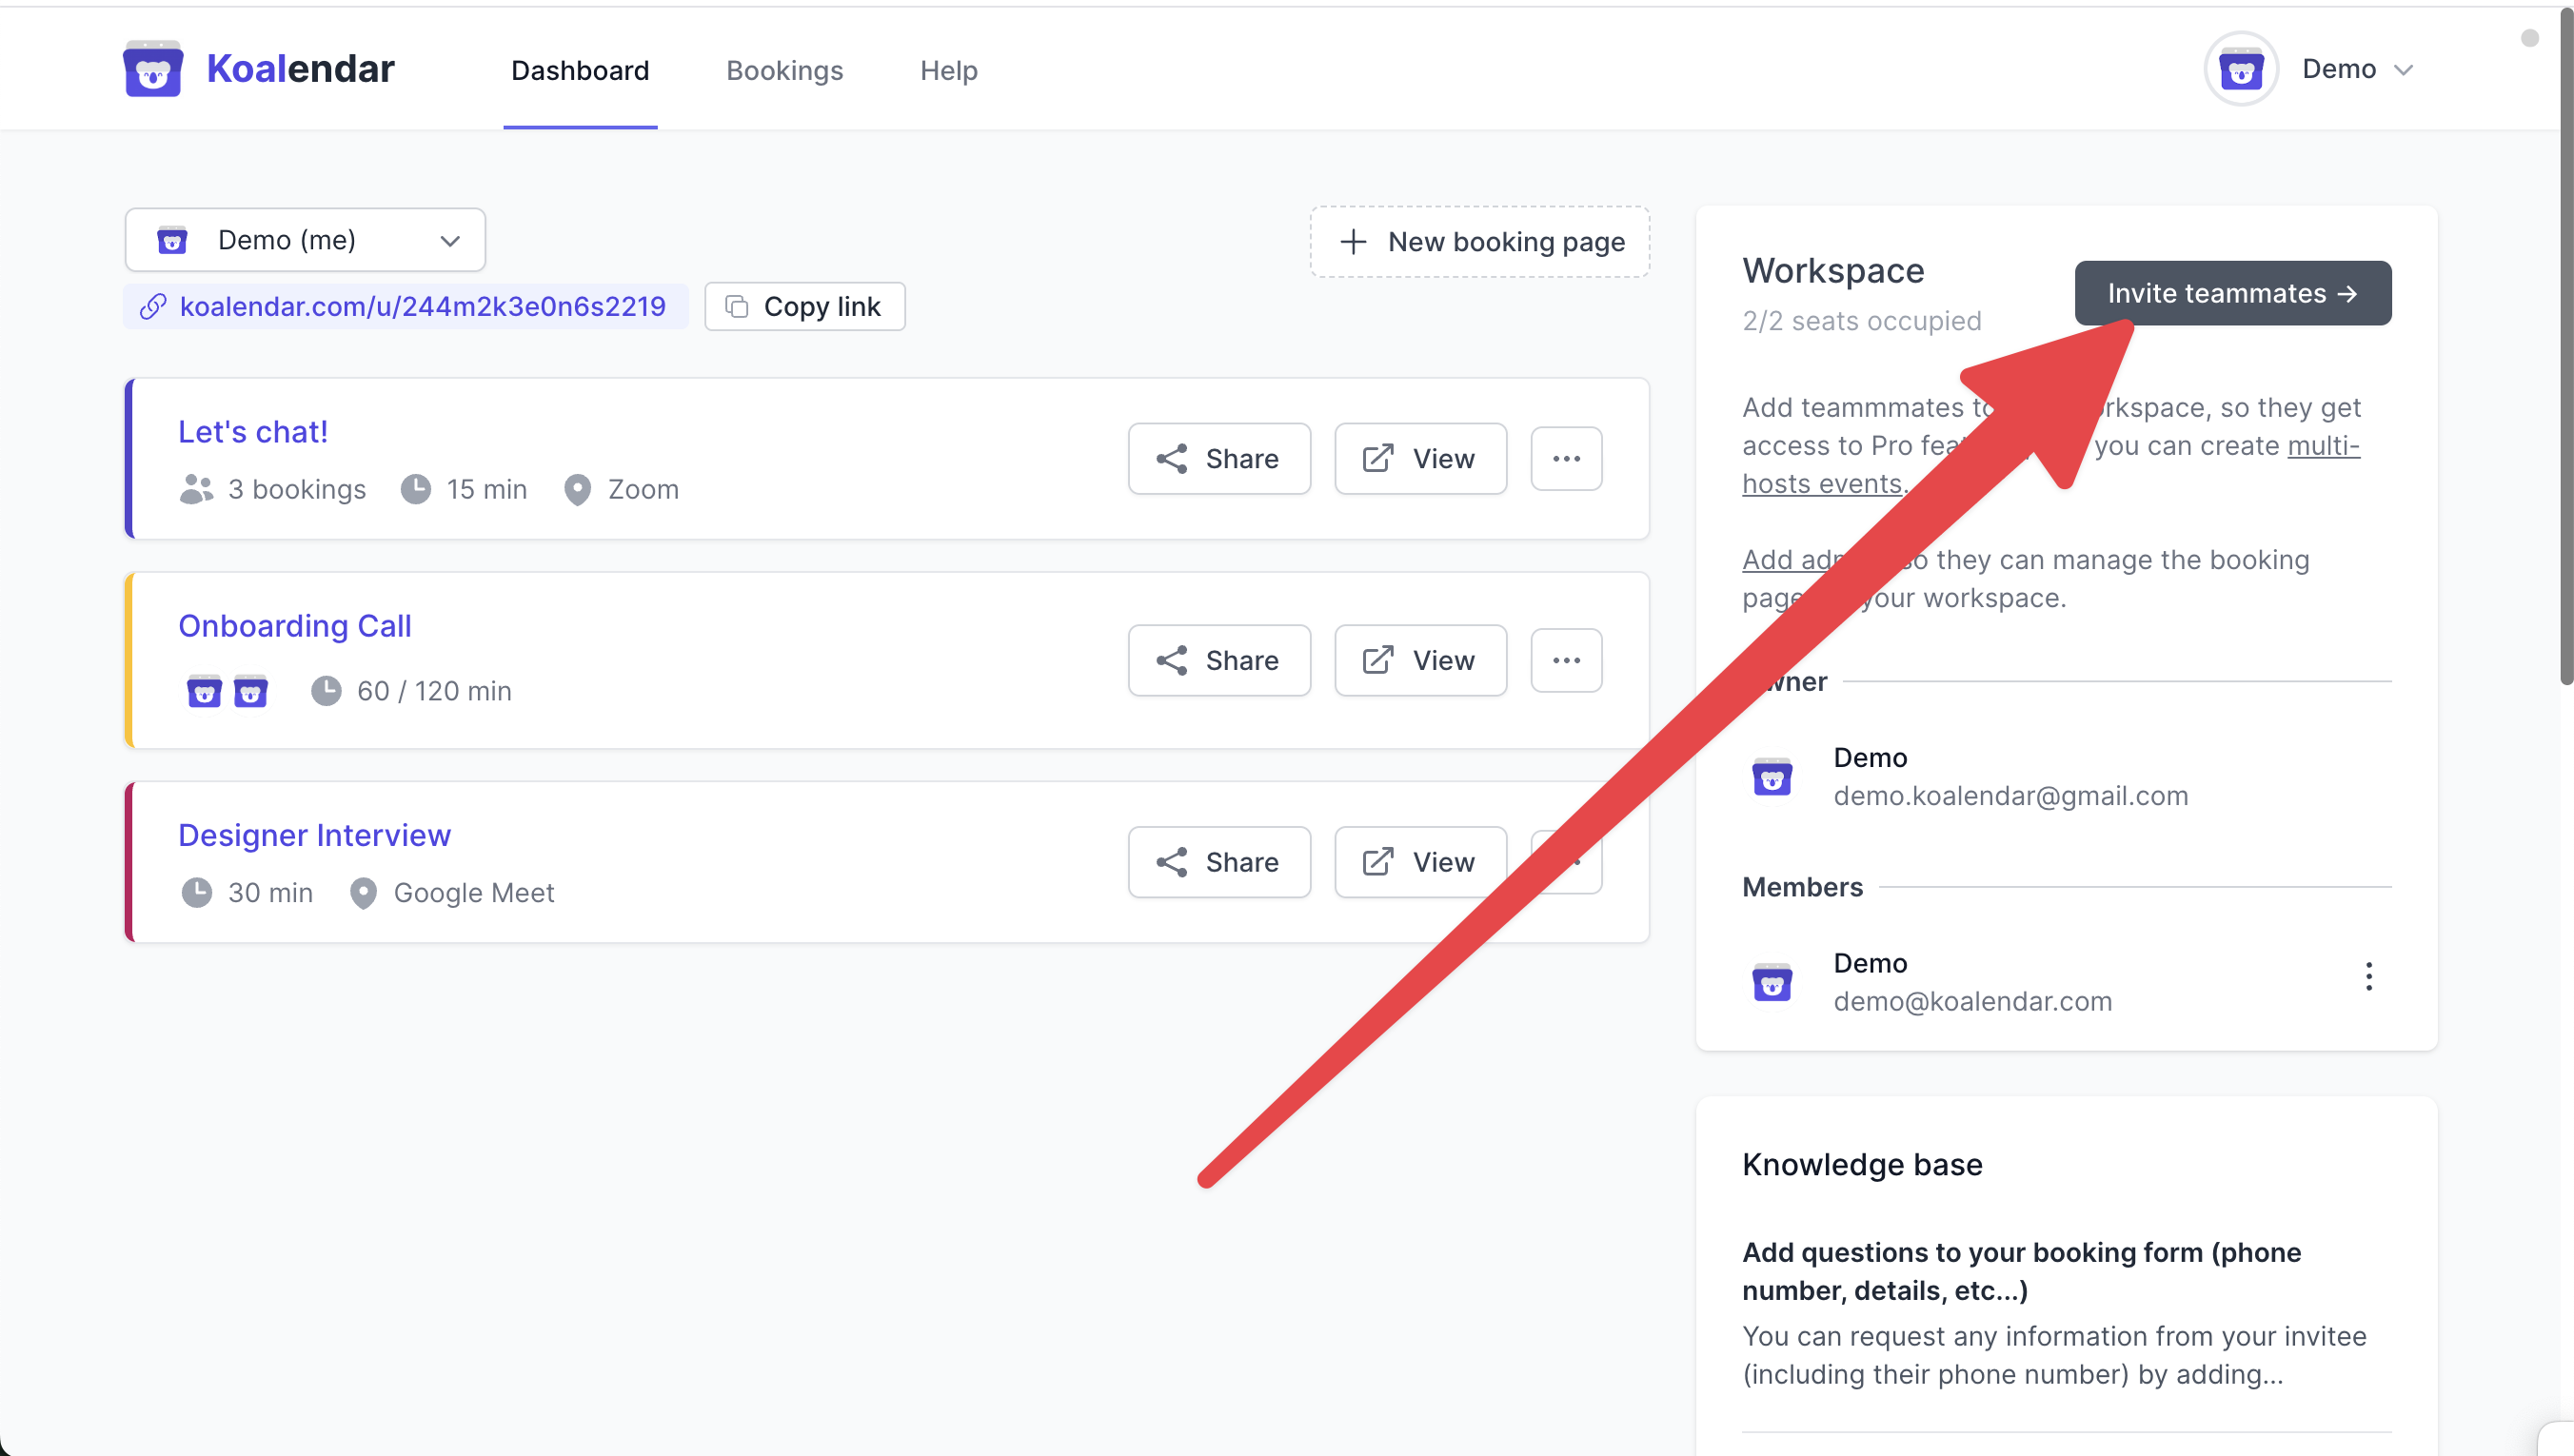
Task: Click member avatar for demo@koalendar.com
Action: pos(1772,982)
